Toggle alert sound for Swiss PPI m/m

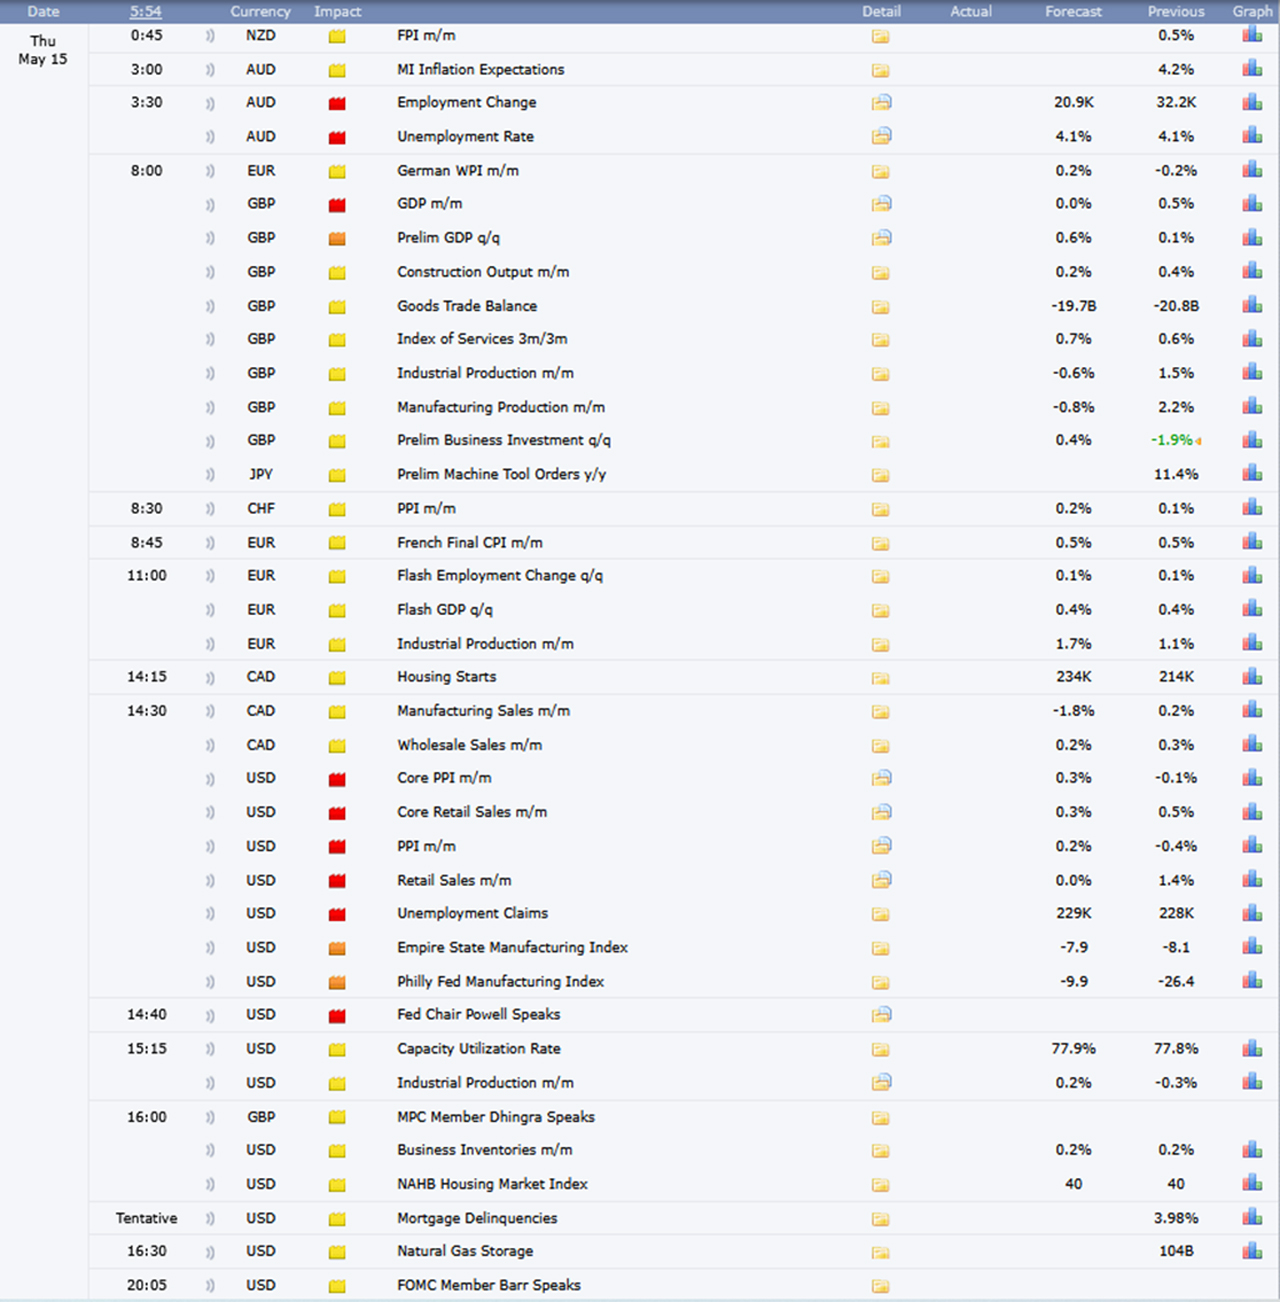[210, 509]
